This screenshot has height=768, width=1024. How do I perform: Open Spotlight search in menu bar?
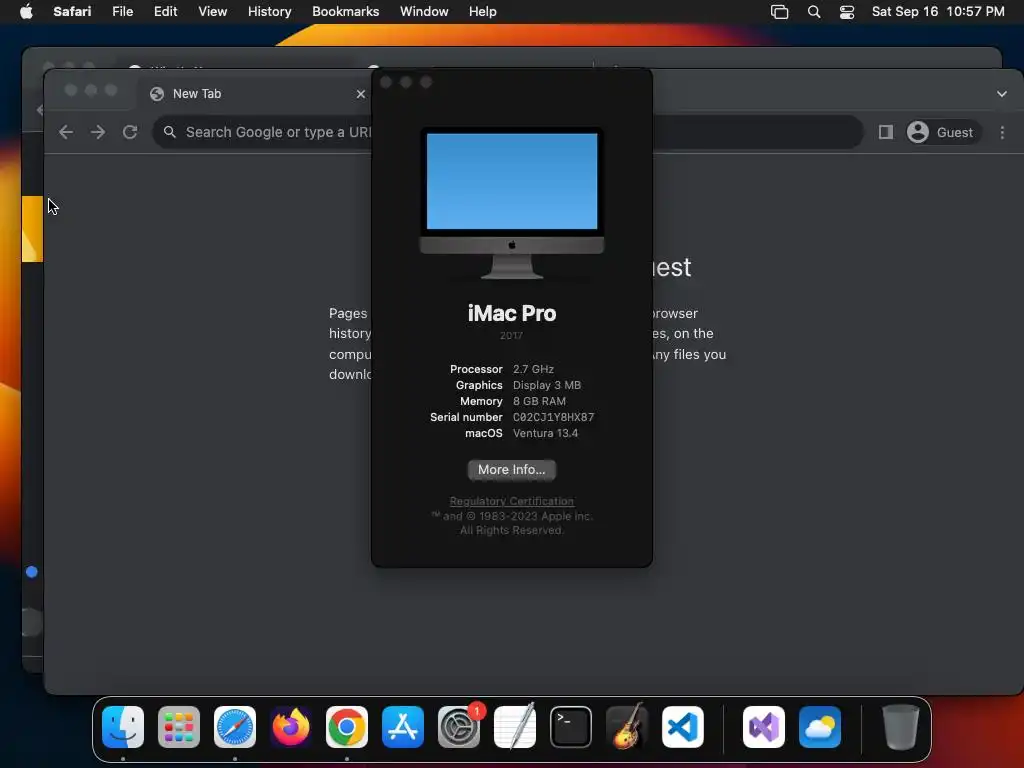point(814,12)
